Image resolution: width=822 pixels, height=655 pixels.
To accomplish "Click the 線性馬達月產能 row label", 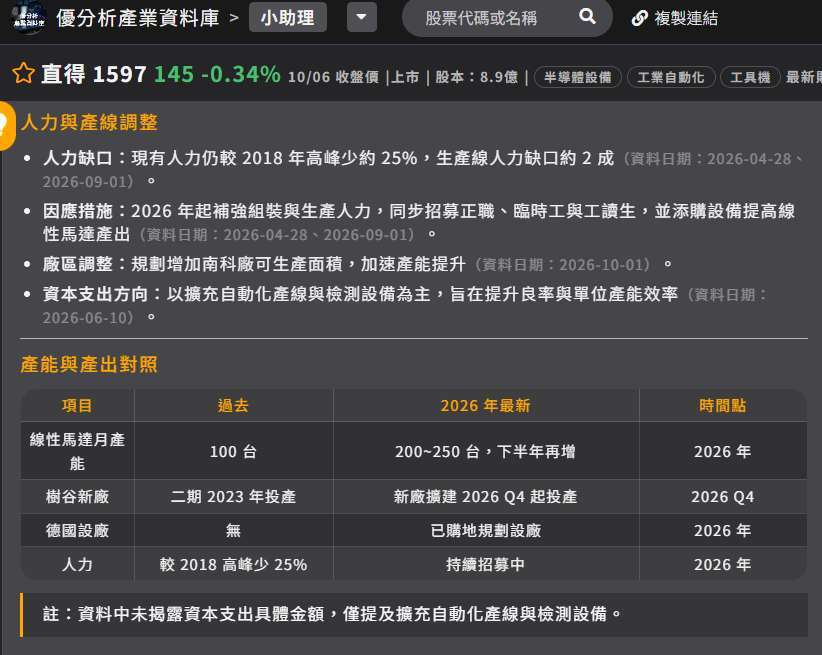I will tap(77, 451).
